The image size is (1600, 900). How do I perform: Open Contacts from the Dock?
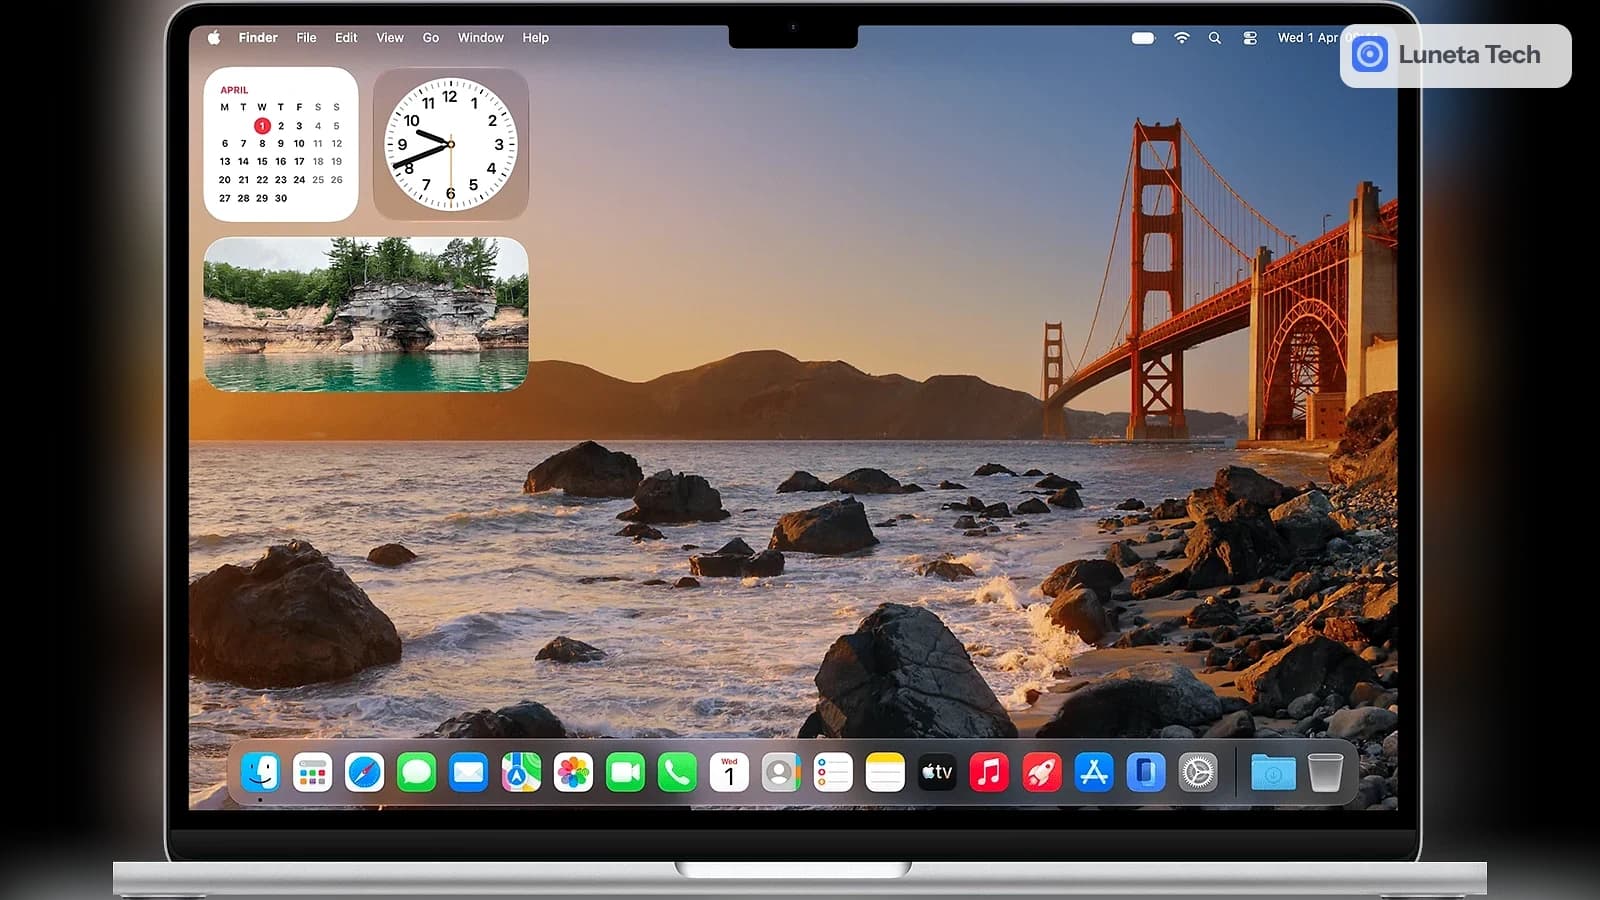(x=781, y=773)
